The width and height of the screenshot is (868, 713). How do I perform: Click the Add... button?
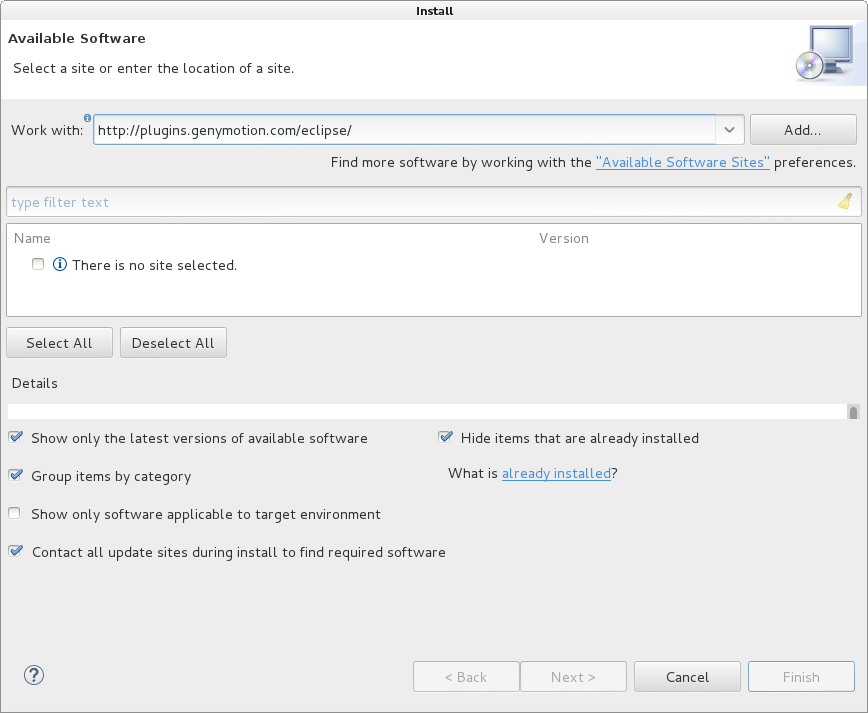click(803, 130)
